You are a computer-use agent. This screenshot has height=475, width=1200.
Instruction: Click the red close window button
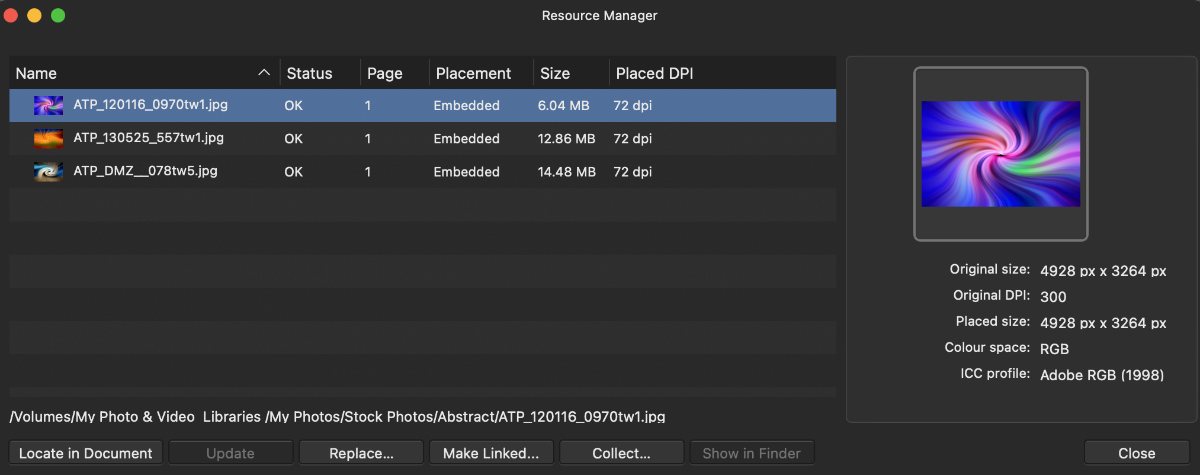[x=11, y=16]
